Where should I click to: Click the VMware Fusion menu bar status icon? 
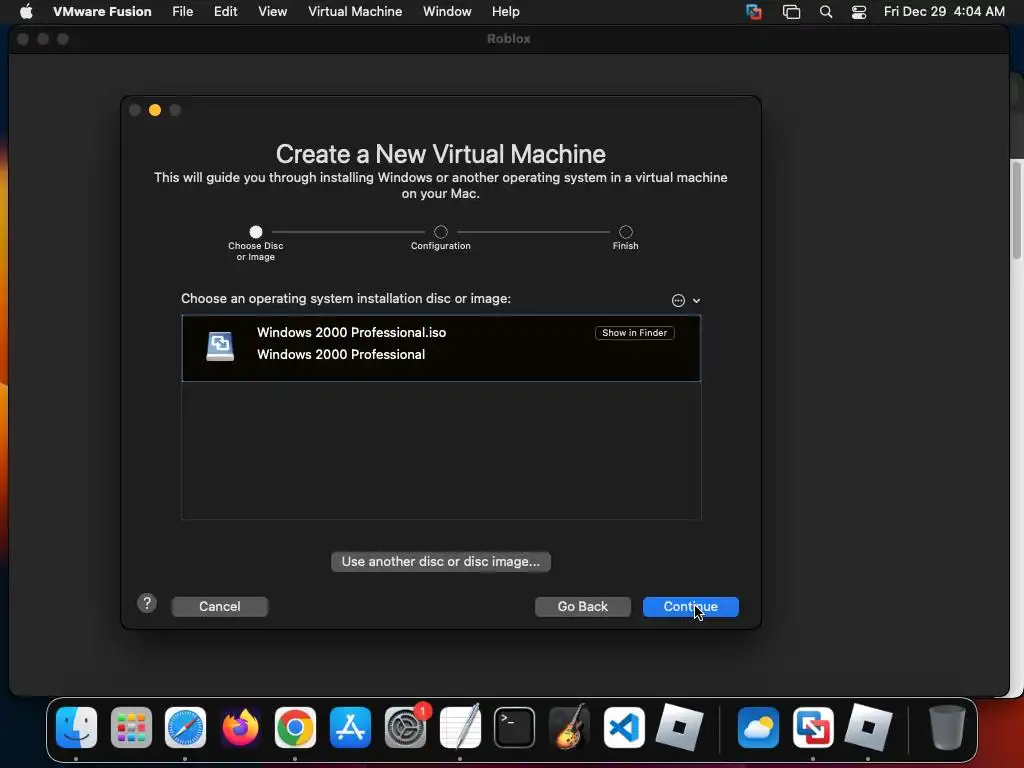754,11
